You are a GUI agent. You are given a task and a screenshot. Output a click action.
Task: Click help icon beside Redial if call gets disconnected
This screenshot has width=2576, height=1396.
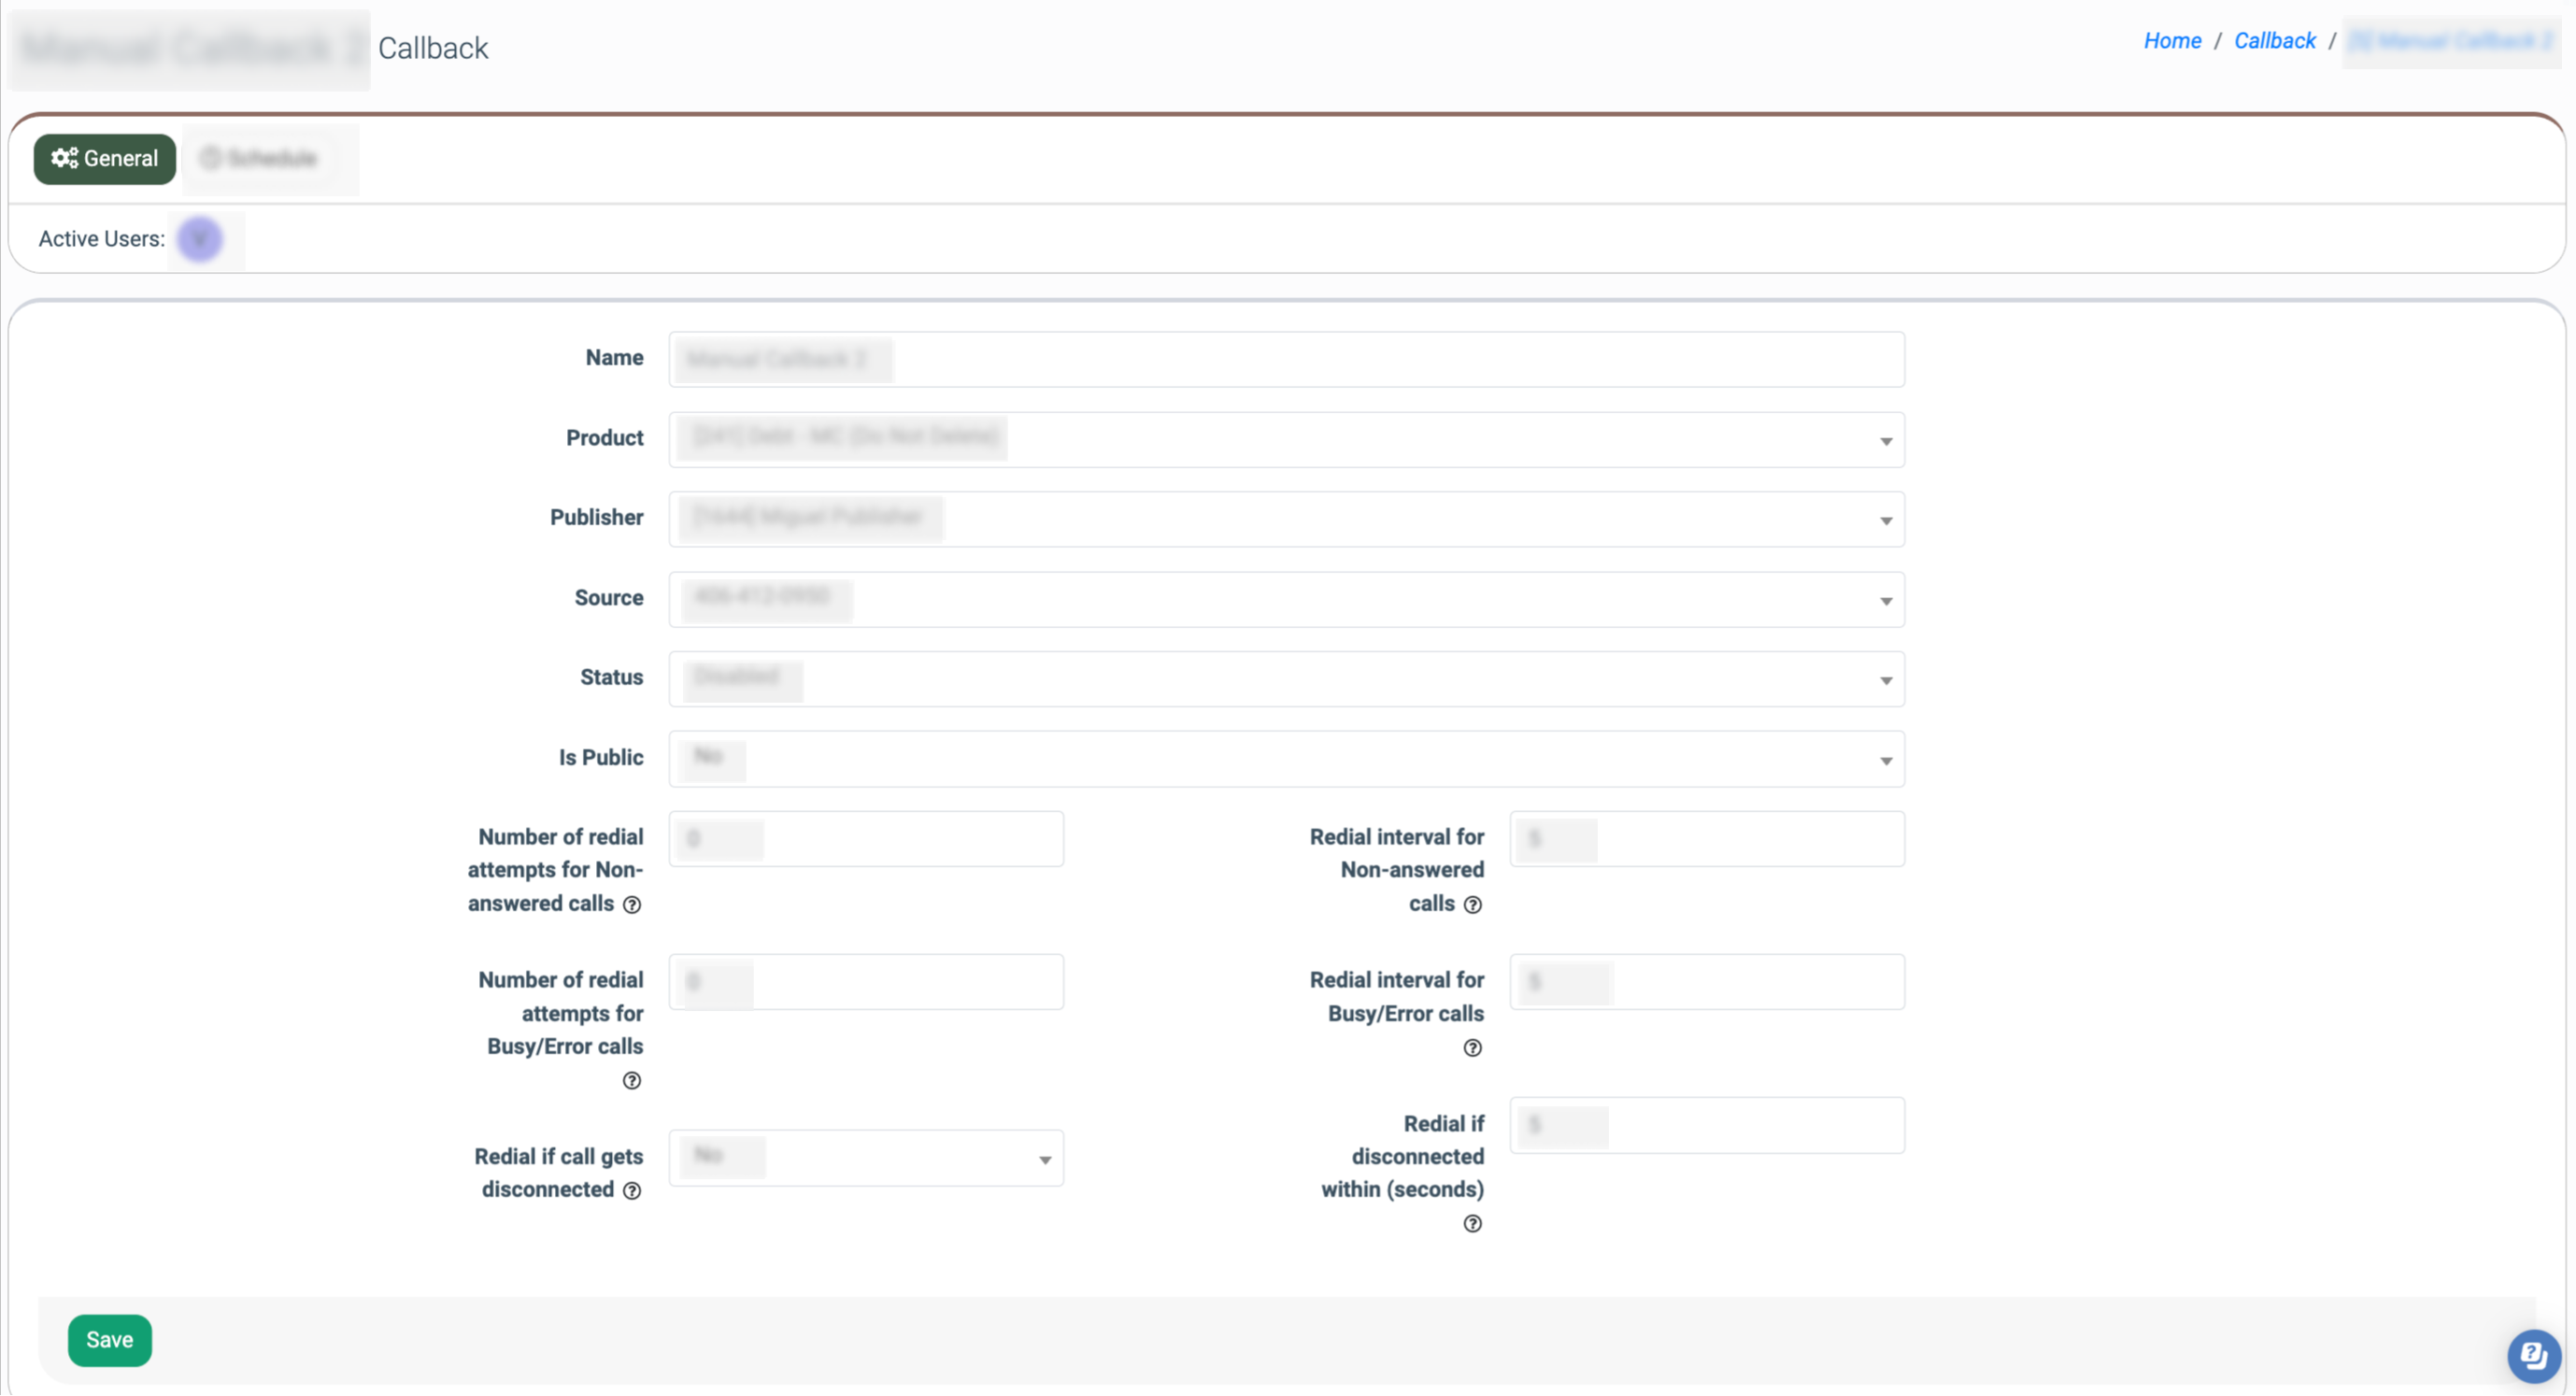click(632, 1191)
